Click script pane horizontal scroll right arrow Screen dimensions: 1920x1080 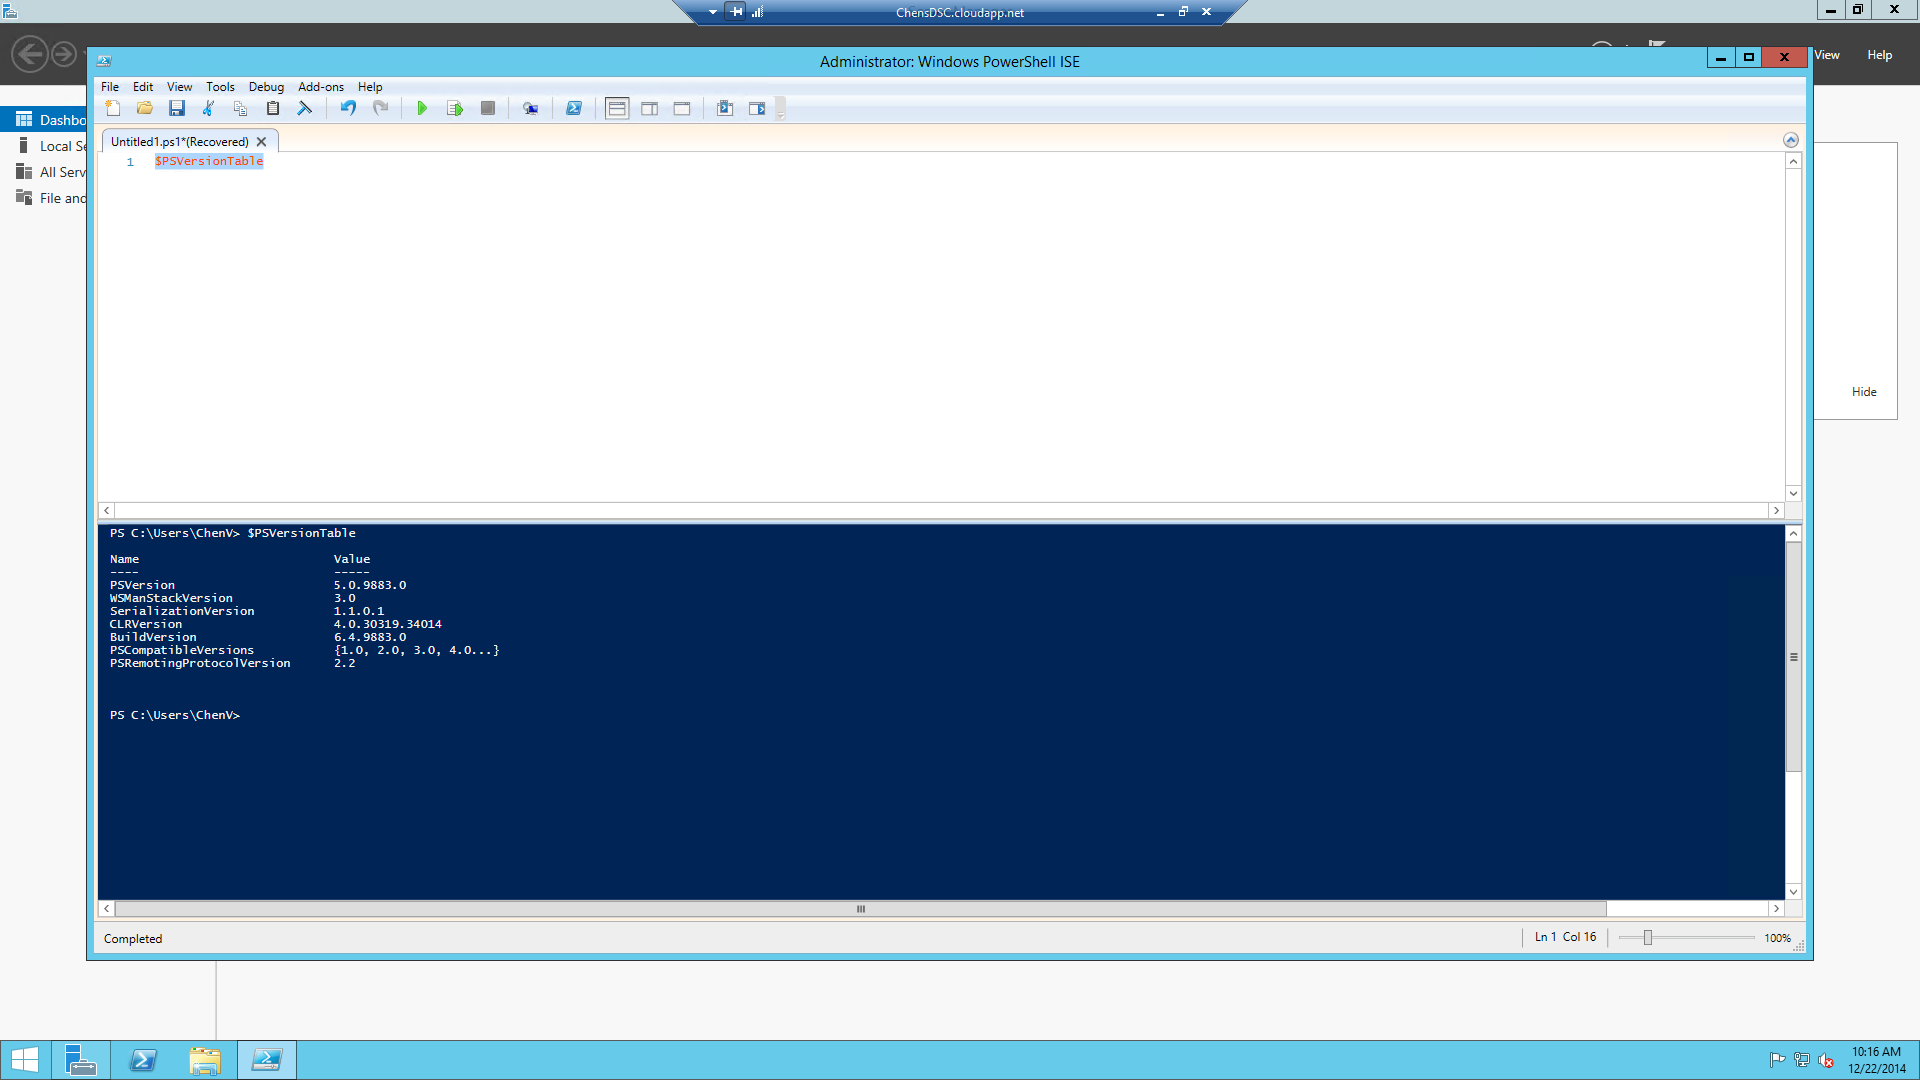1776,511
